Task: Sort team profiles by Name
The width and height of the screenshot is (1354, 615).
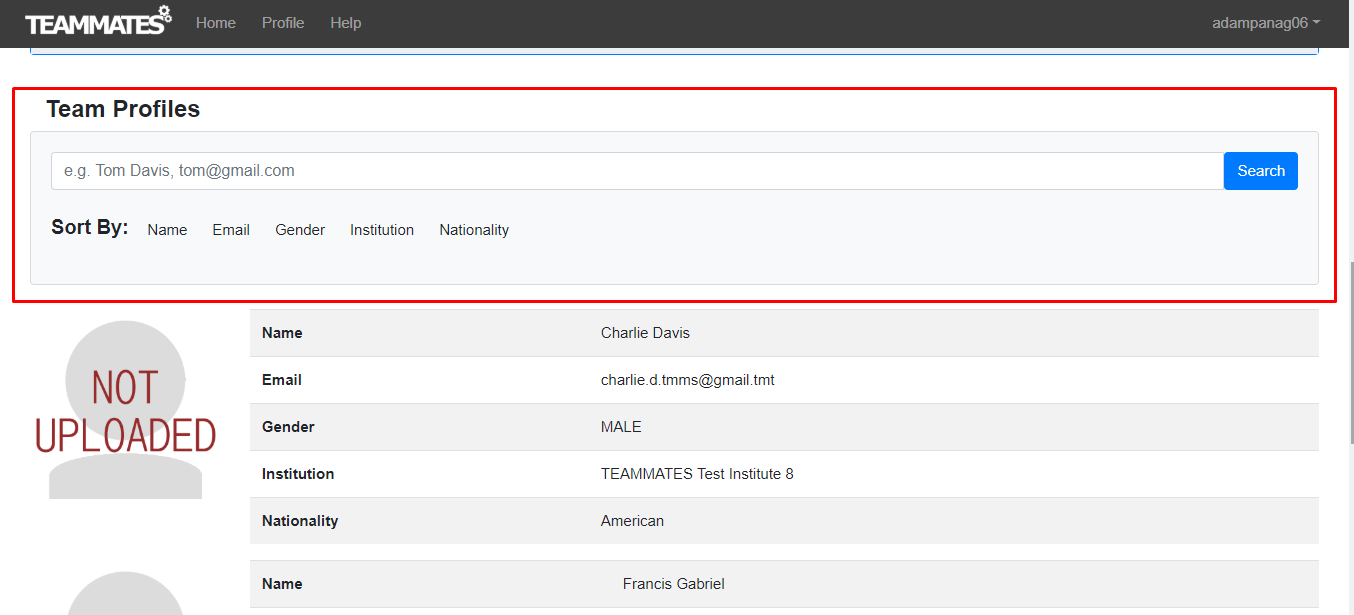Action: [167, 230]
